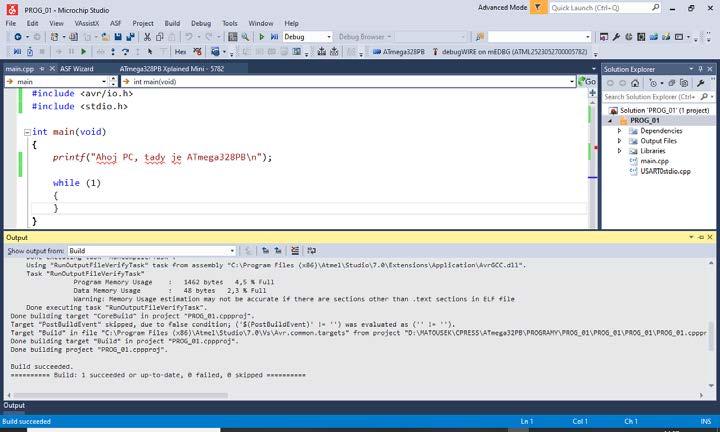
Task: Click Start Without Debugging icon
Action: pyautogui.click(x=274, y=37)
